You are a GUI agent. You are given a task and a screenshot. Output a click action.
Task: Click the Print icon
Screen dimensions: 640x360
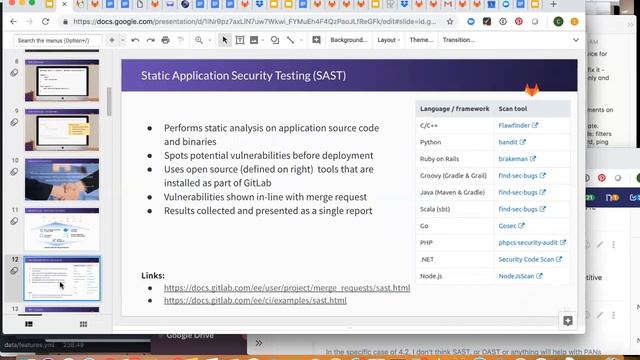coord(165,40)
